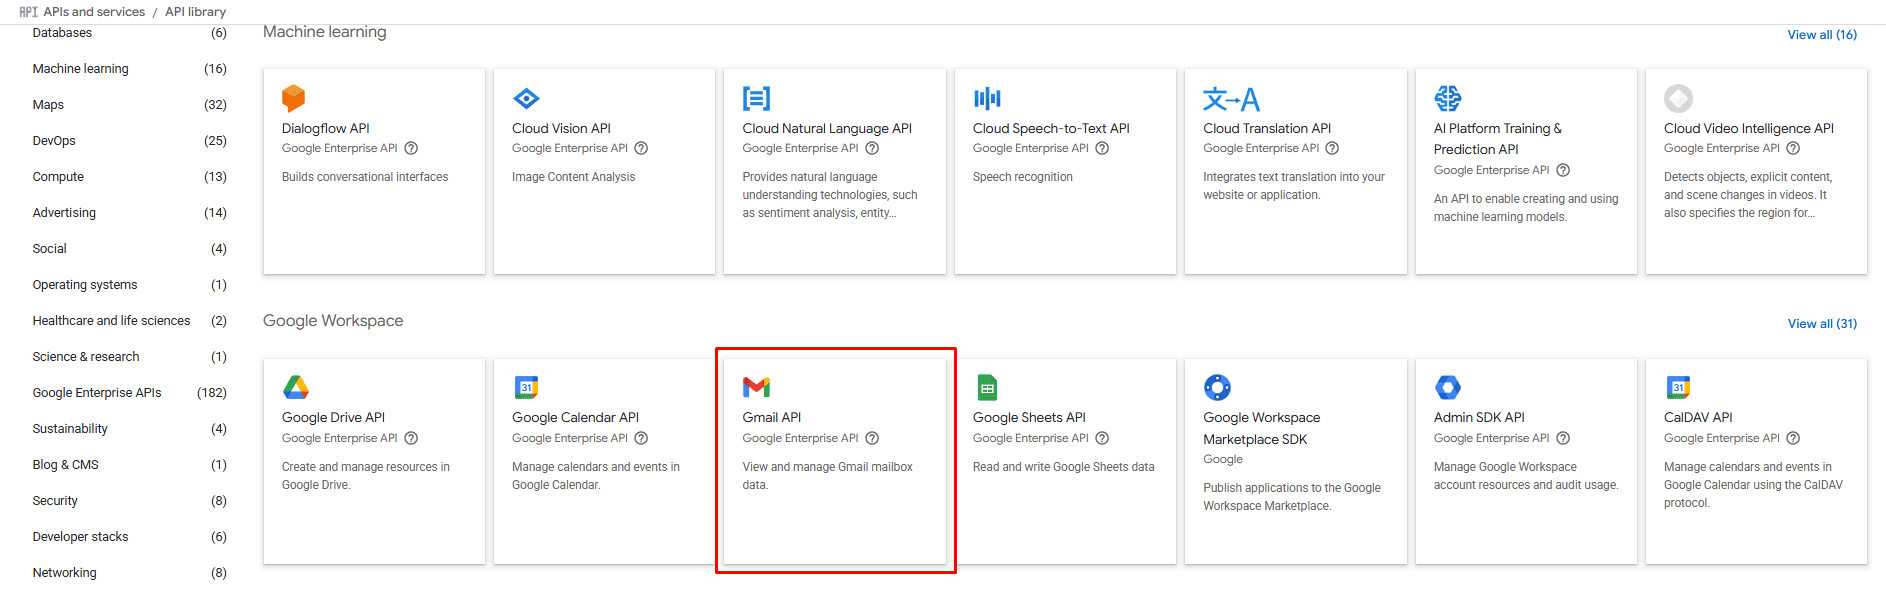Select the DevOps category in sidebar

pyautogui.click(x=54, y=141)
